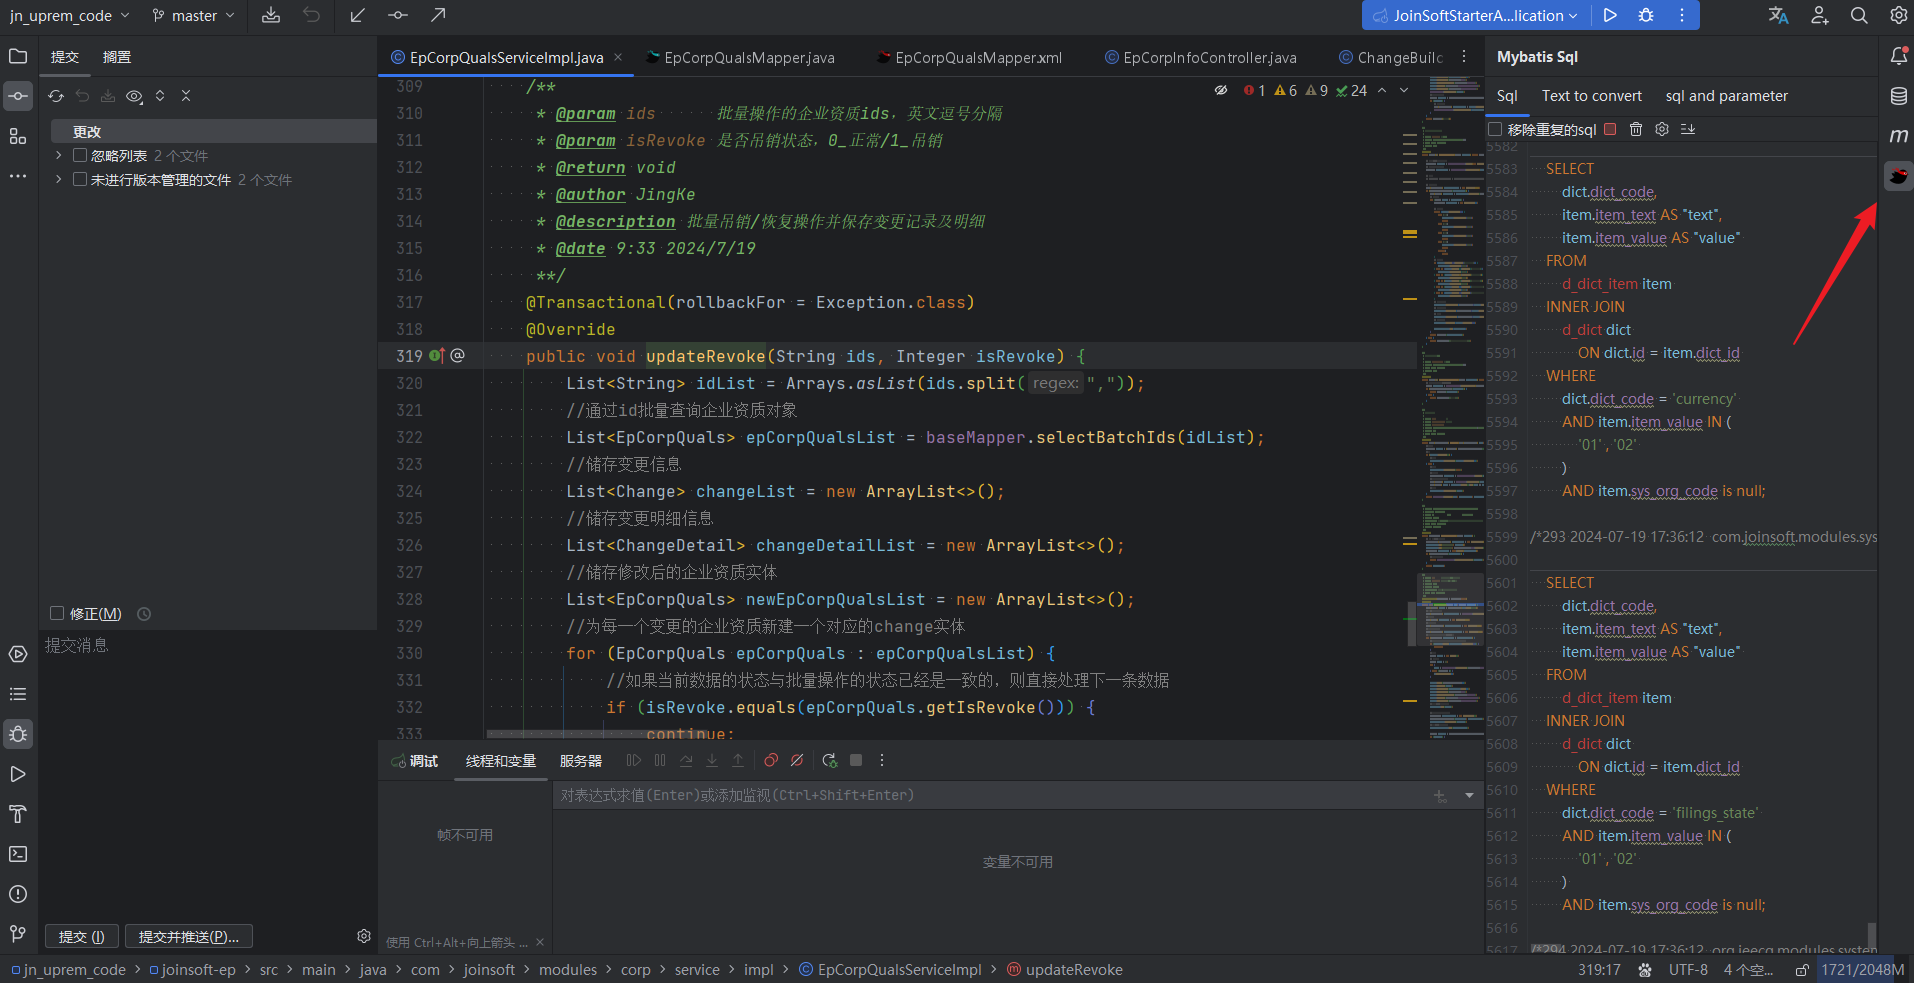The width and height of the screenshot is (1914, 983).
Task: Run JoinSoftStarterApplication with play button
Action: [x=1610, y=15]
